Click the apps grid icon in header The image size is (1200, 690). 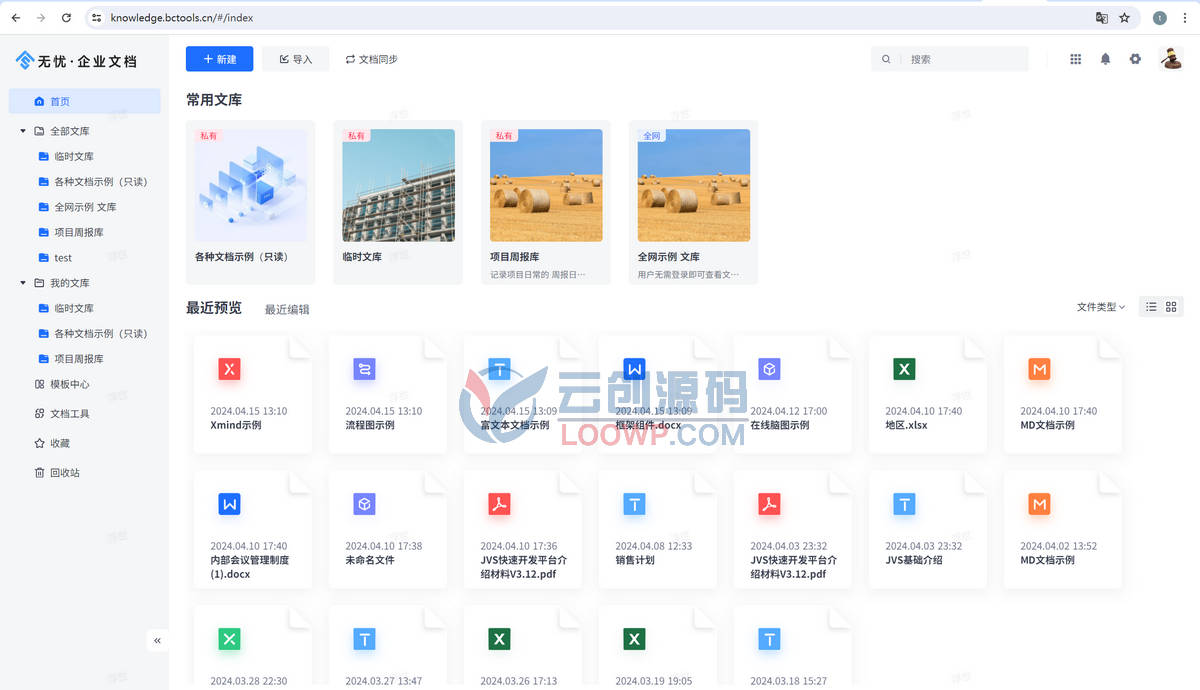[1076, 59]
